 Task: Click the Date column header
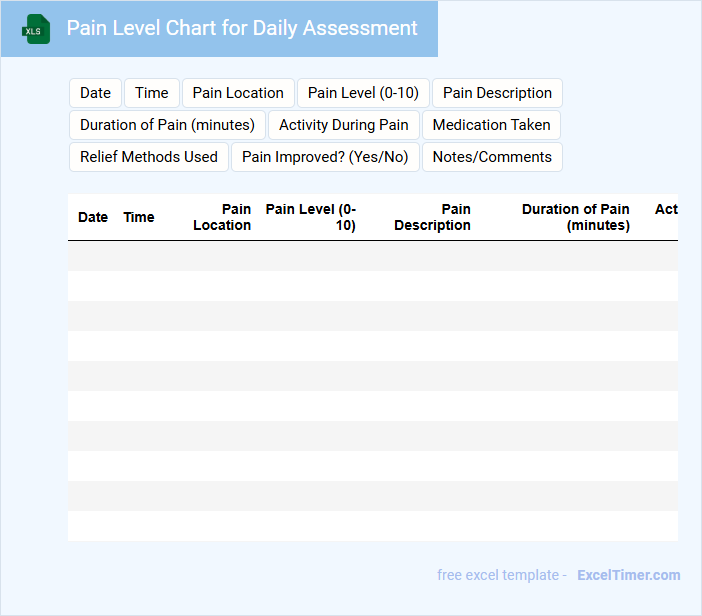(x=93, y=217)
